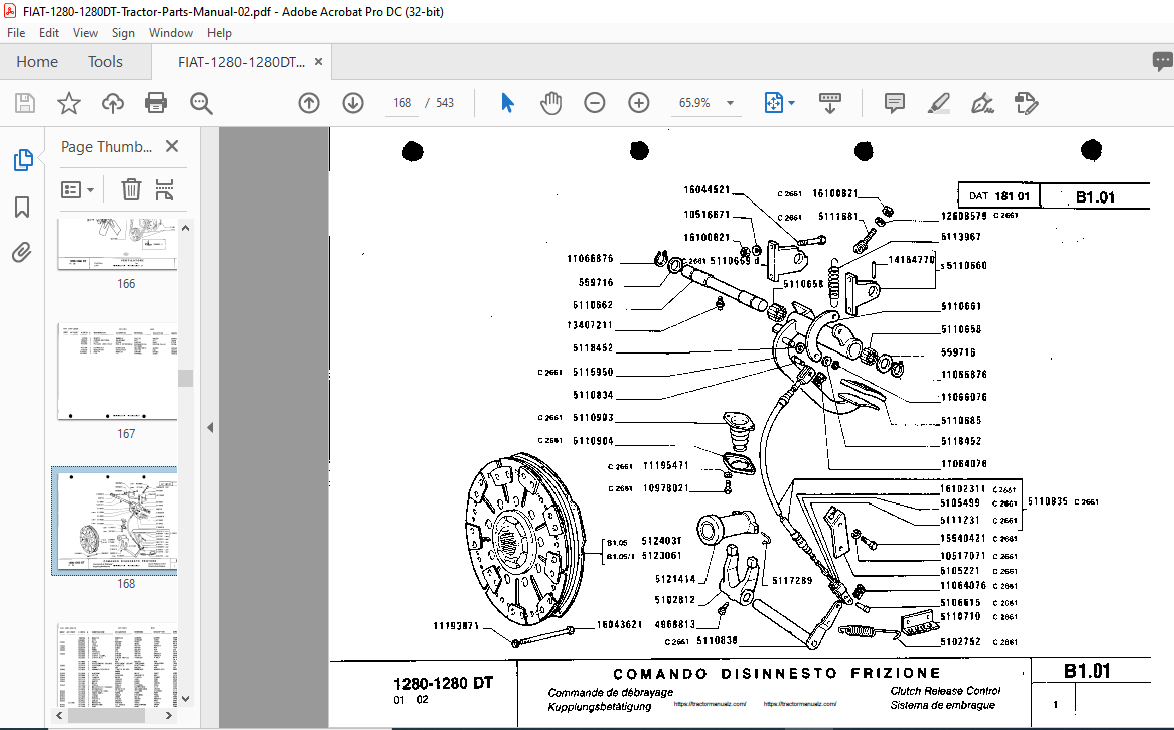The width and height of the screenshot is (1174, 730).
Task: Click part number 11193871 in diagram
Action: tap(456, 626)
